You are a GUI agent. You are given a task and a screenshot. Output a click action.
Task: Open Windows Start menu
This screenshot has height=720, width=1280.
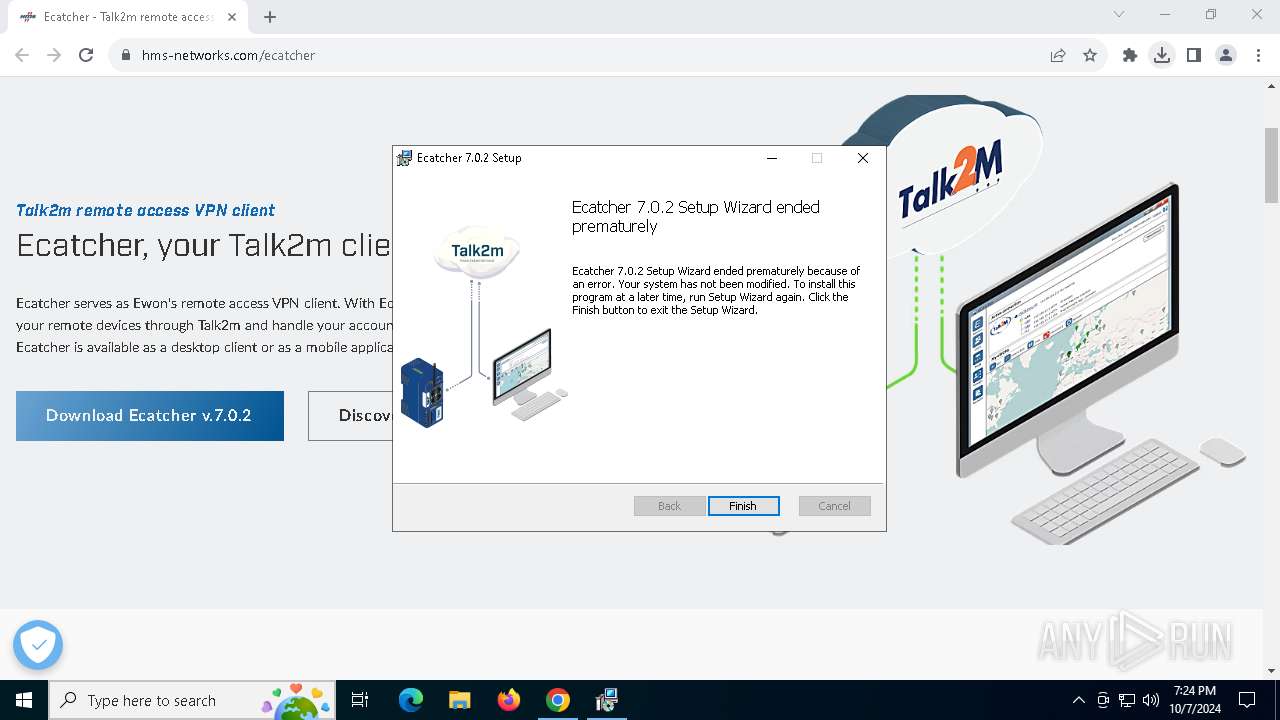pyautogui.click(x=24, y=700)
